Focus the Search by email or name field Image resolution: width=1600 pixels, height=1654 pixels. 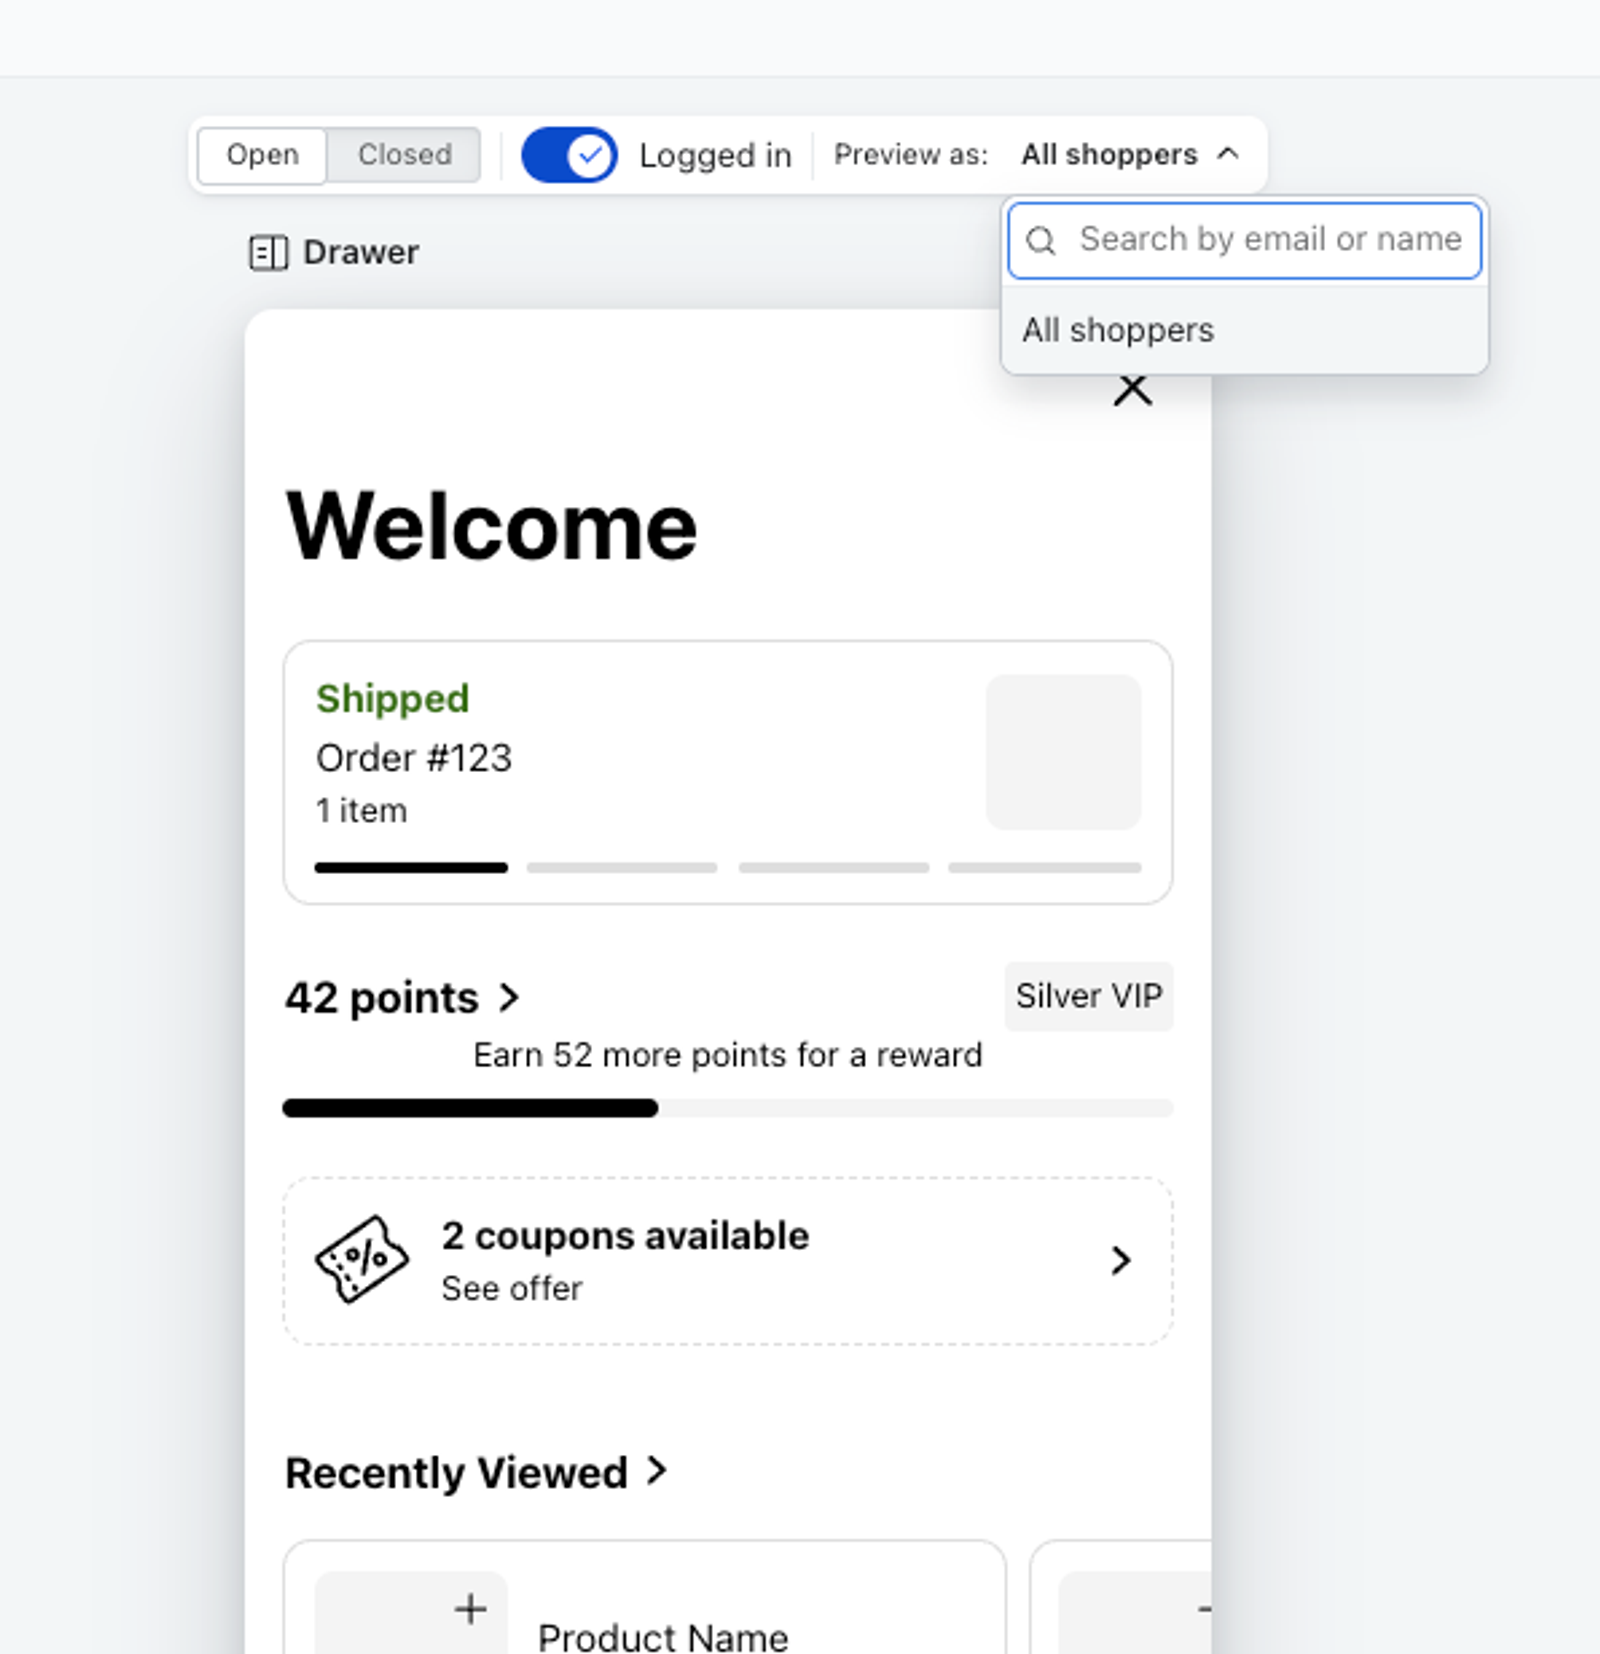pos(1245,240)
